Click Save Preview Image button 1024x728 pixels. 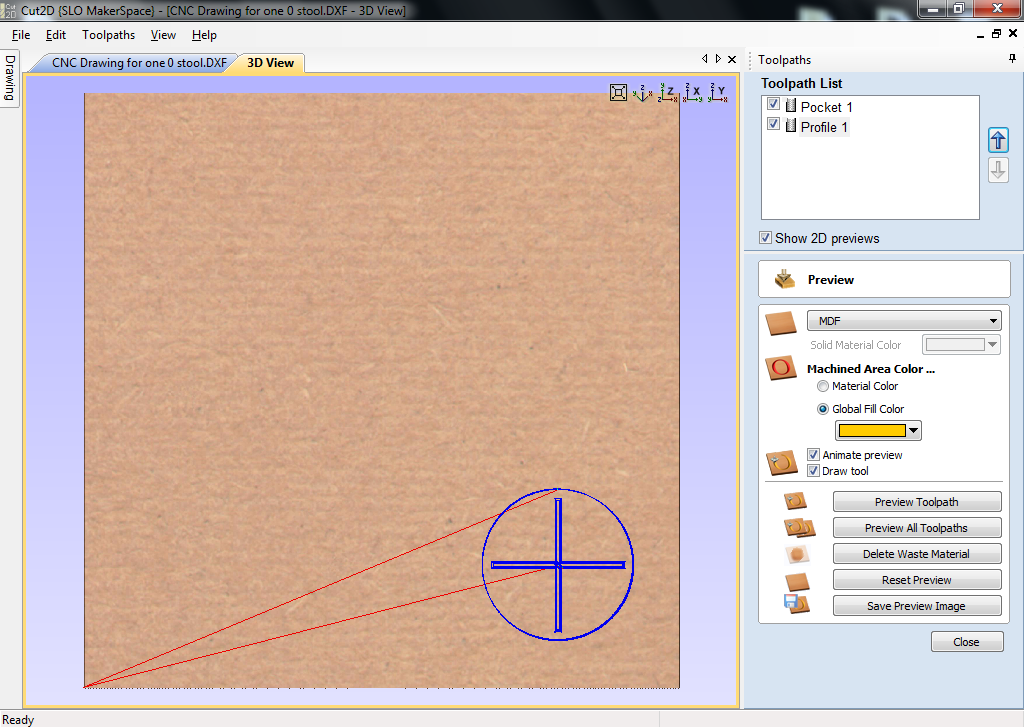tap(917, 606)
